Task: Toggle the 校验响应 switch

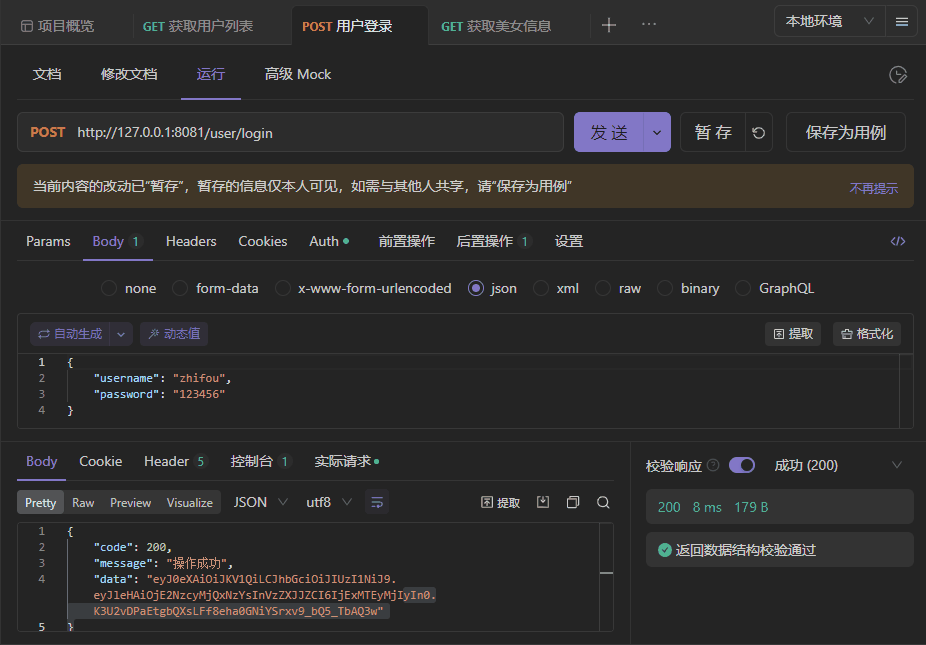Action: (x=742, y=465)
